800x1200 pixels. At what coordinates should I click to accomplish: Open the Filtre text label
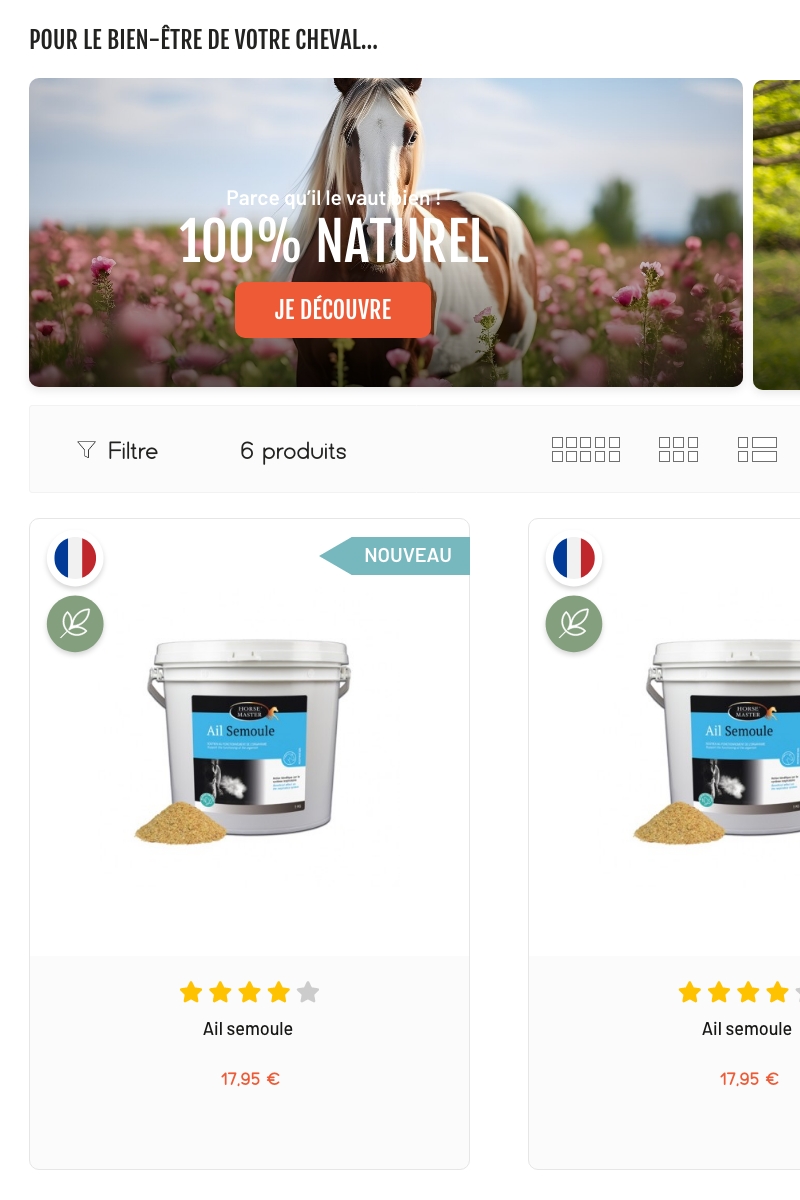point(133,451)
